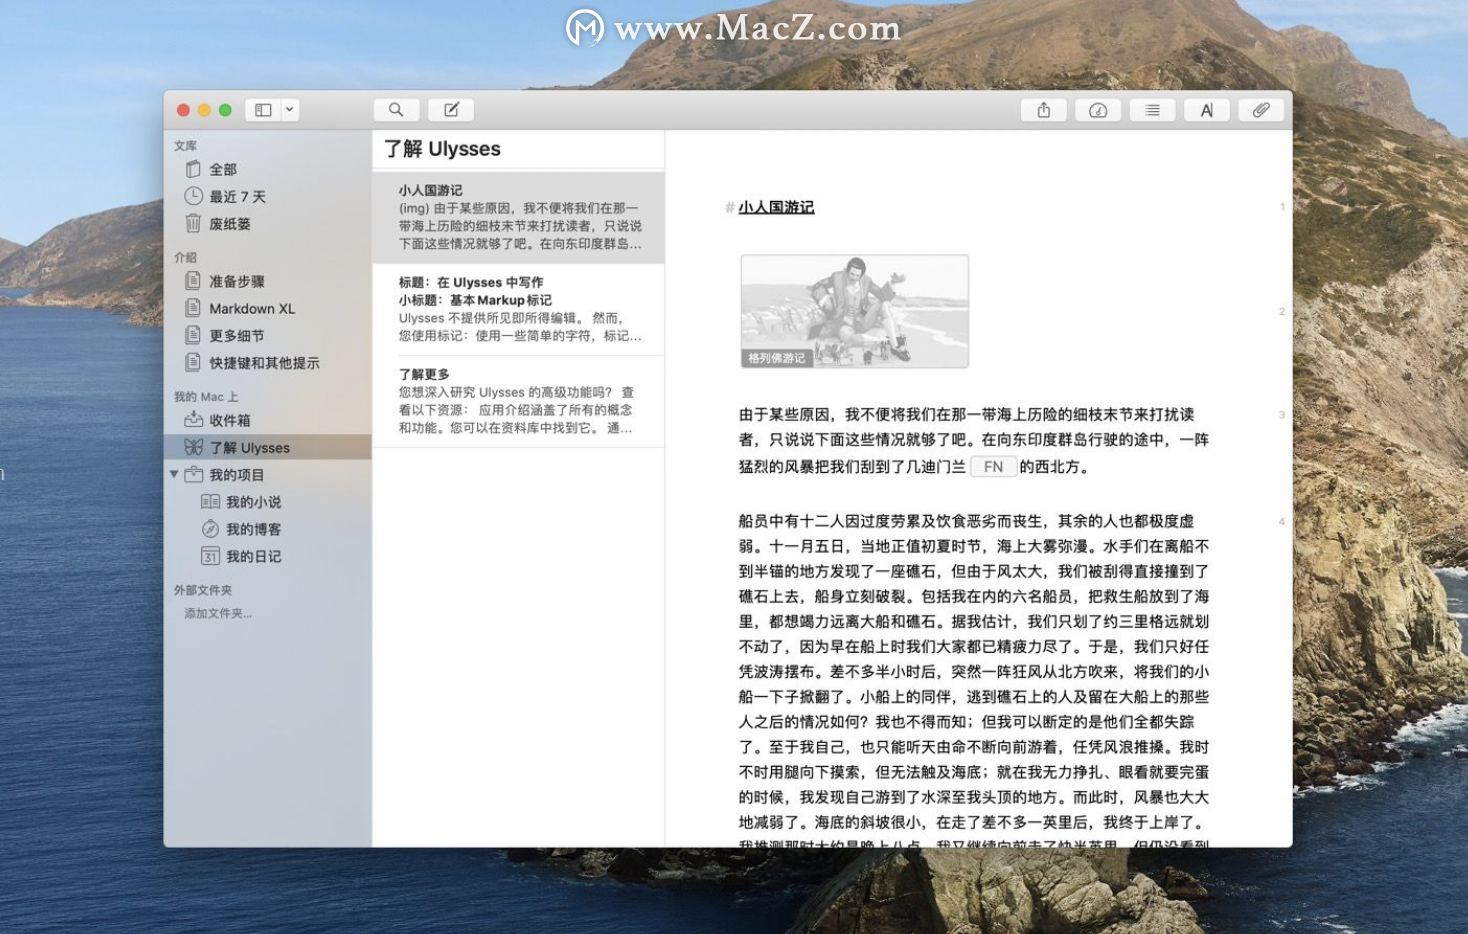The image size is (1468, 934).
Task: Open the search magnifier in toolbar
Action: (x=396, y=110)
